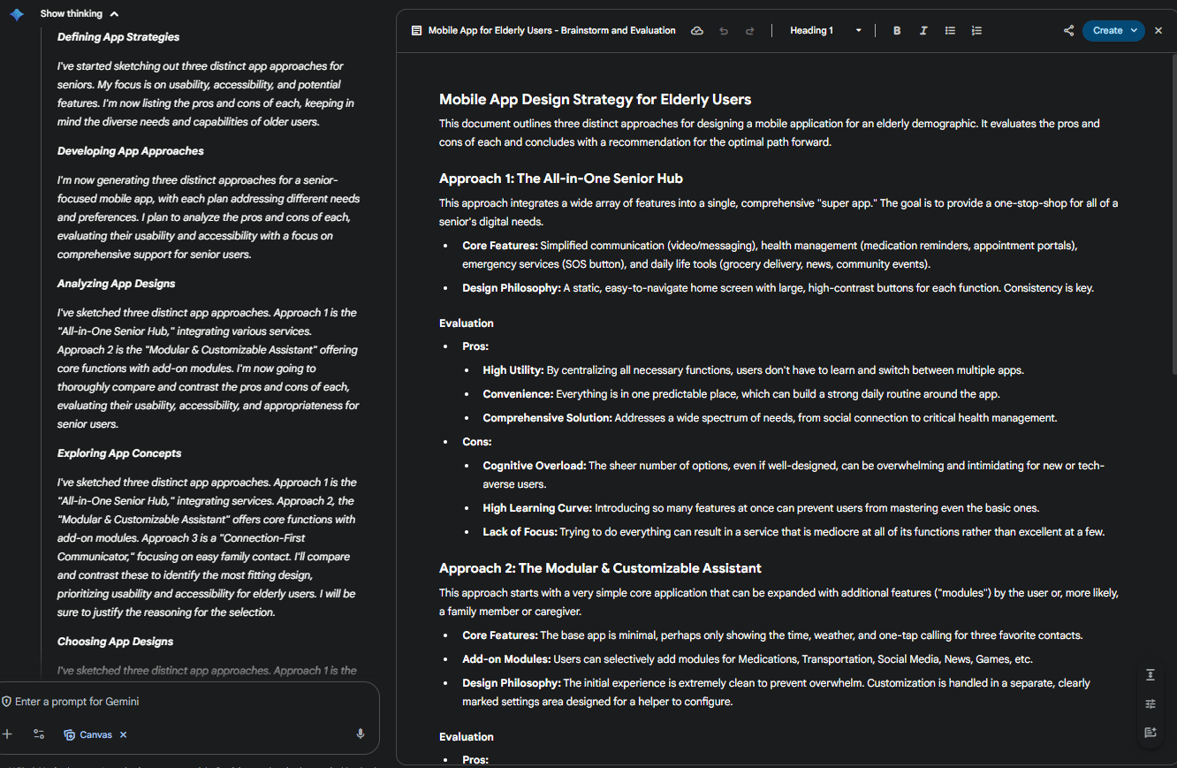
Task: Open the Create button dropdown arrow
Action: (x=1134, y=31)
